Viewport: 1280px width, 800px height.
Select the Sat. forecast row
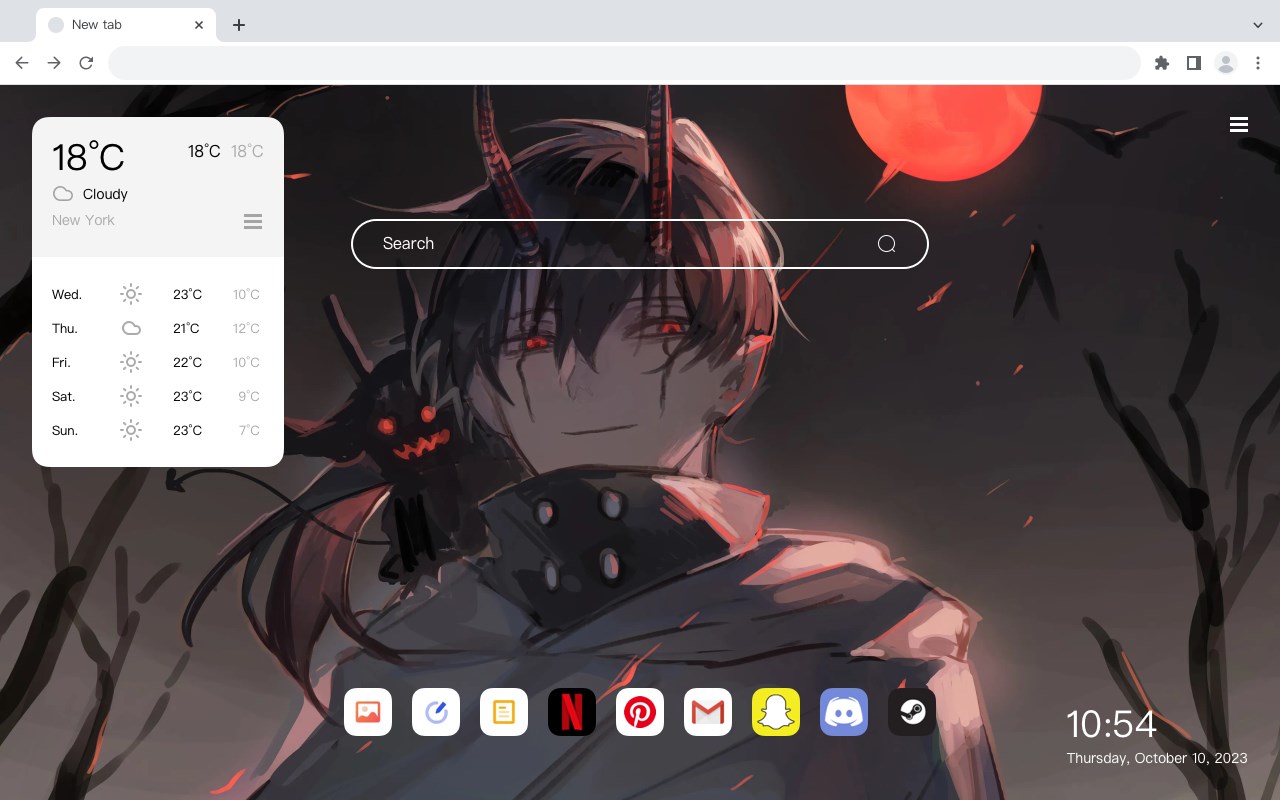click(x=158, y=396)
